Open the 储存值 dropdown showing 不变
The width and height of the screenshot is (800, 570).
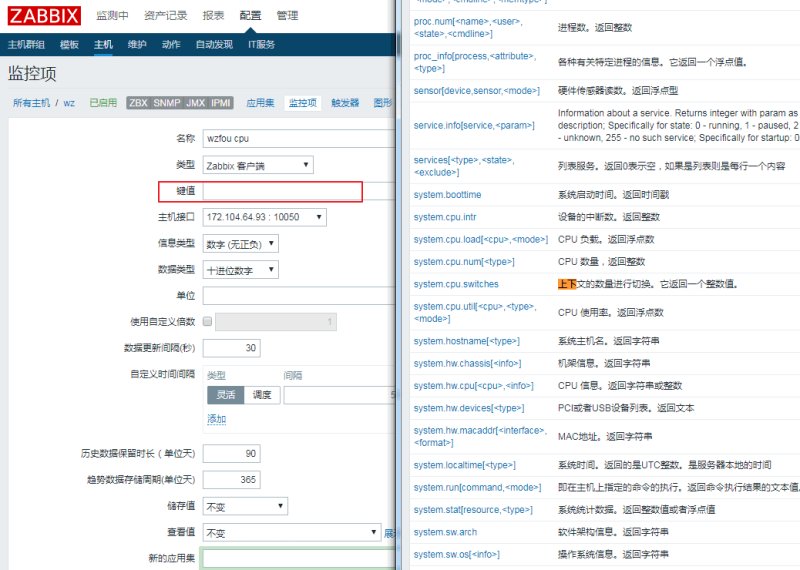coord(245,506)
